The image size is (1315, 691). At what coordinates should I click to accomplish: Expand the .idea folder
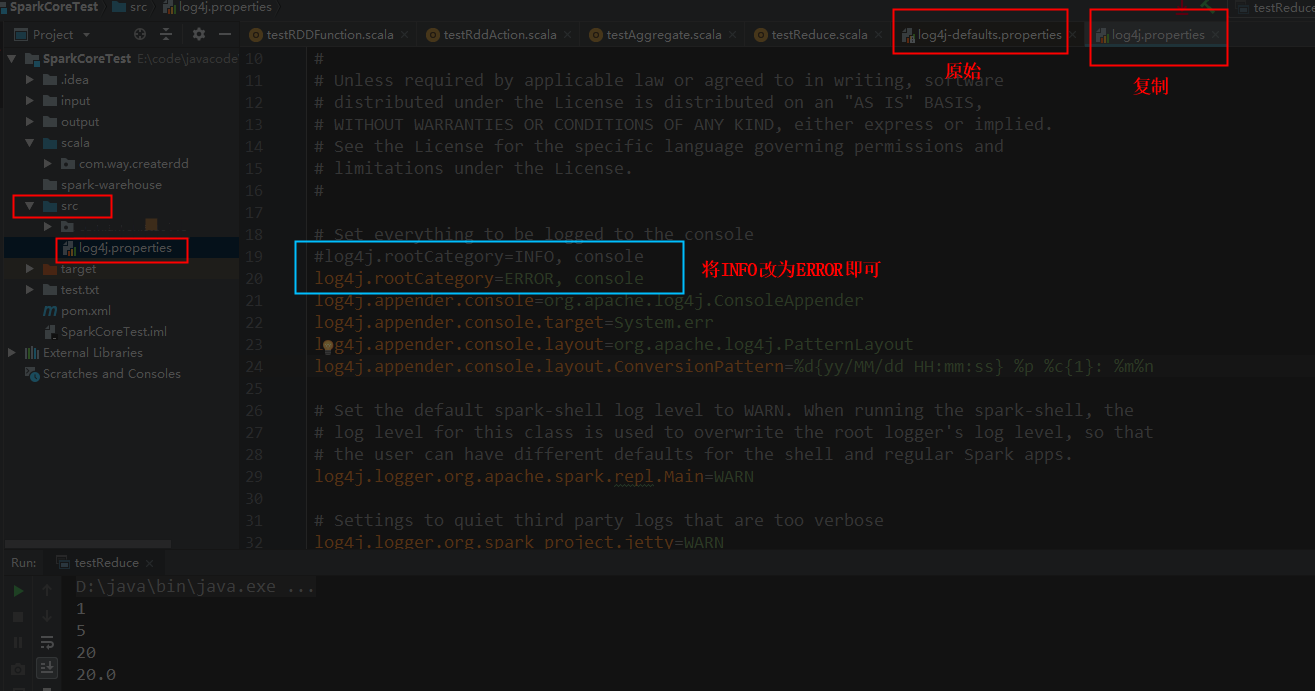click(31, 80)
